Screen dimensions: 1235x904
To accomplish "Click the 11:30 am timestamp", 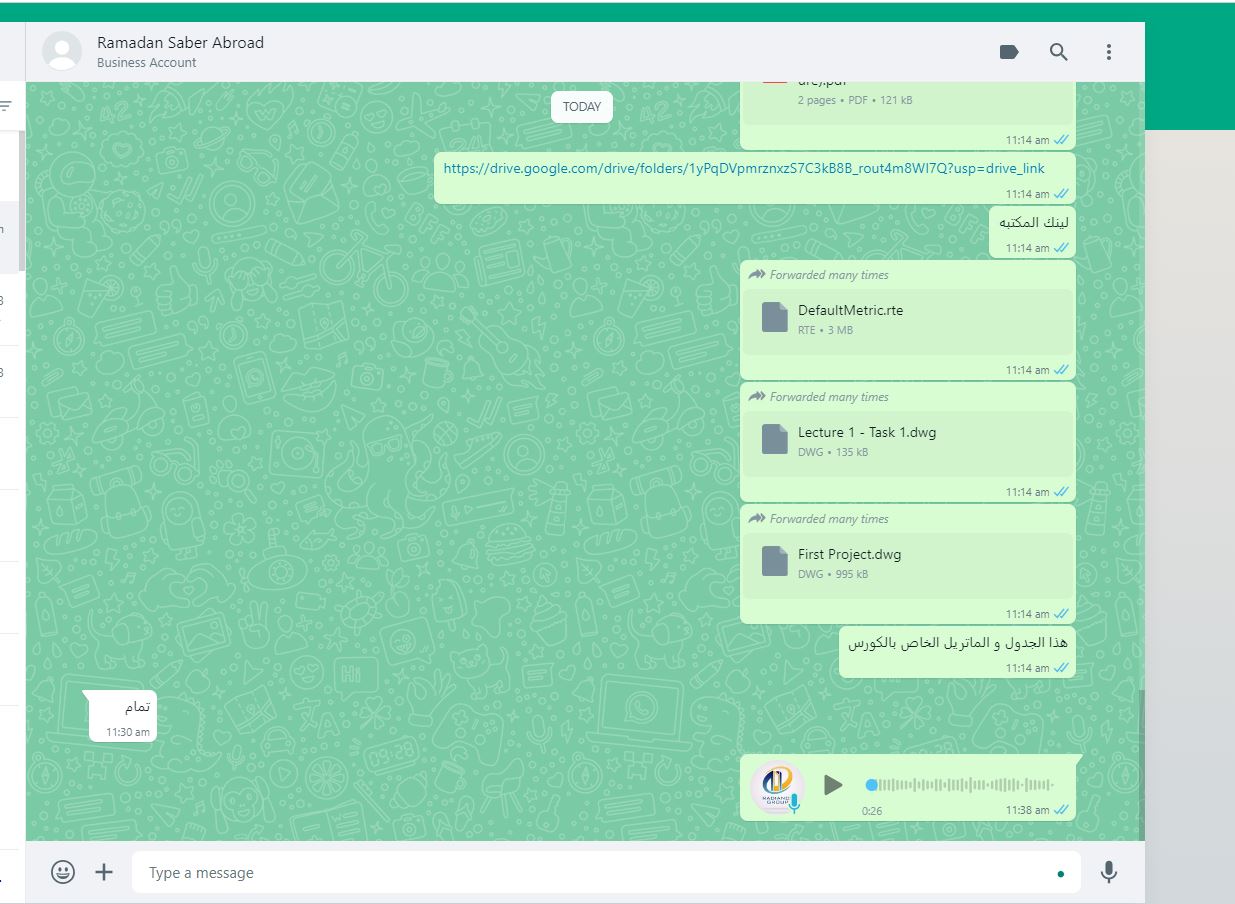I will click(x=128, y=732).
